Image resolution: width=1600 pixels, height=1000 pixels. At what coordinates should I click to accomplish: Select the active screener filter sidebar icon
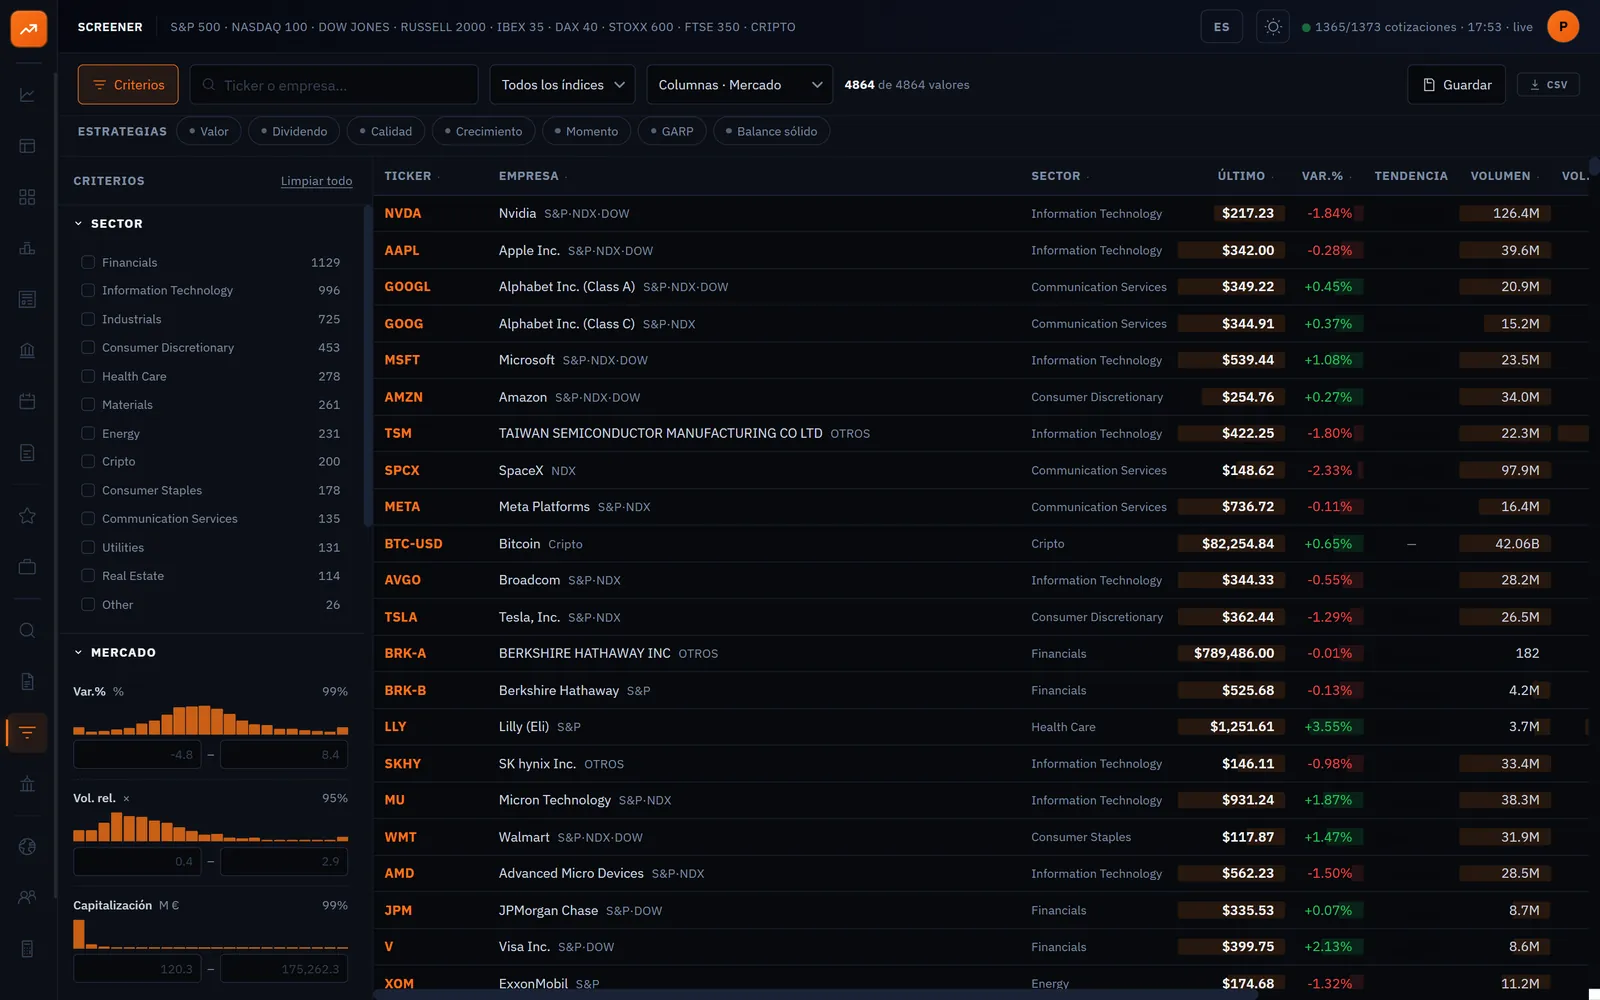pos(27,733)
